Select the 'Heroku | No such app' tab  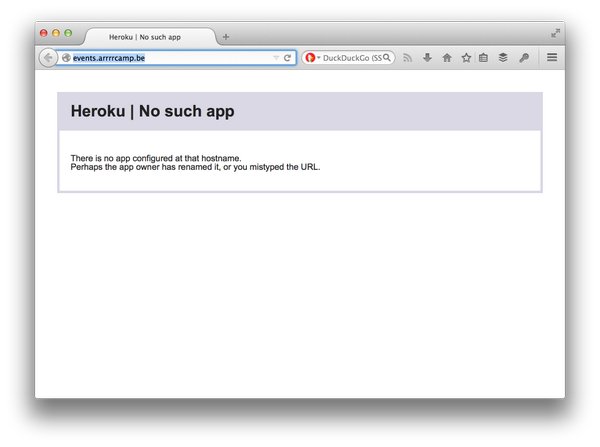point(149,37)
